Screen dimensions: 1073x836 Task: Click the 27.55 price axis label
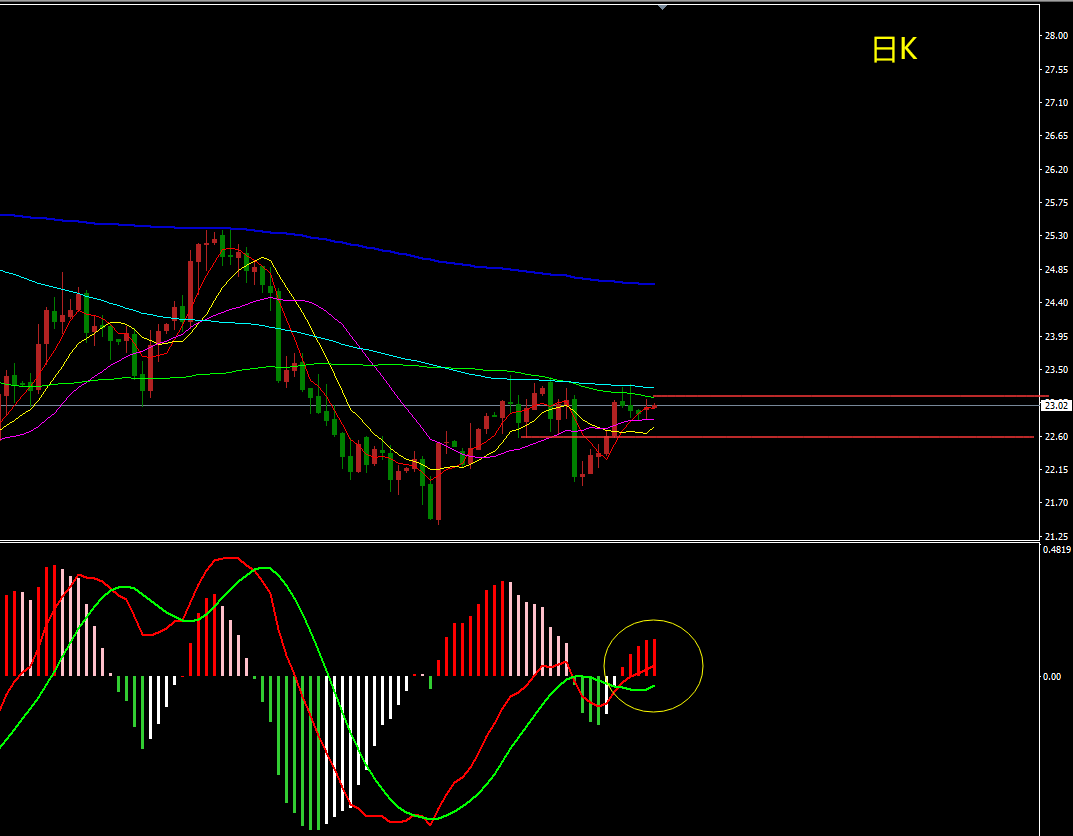click(x=1056, y=70)
